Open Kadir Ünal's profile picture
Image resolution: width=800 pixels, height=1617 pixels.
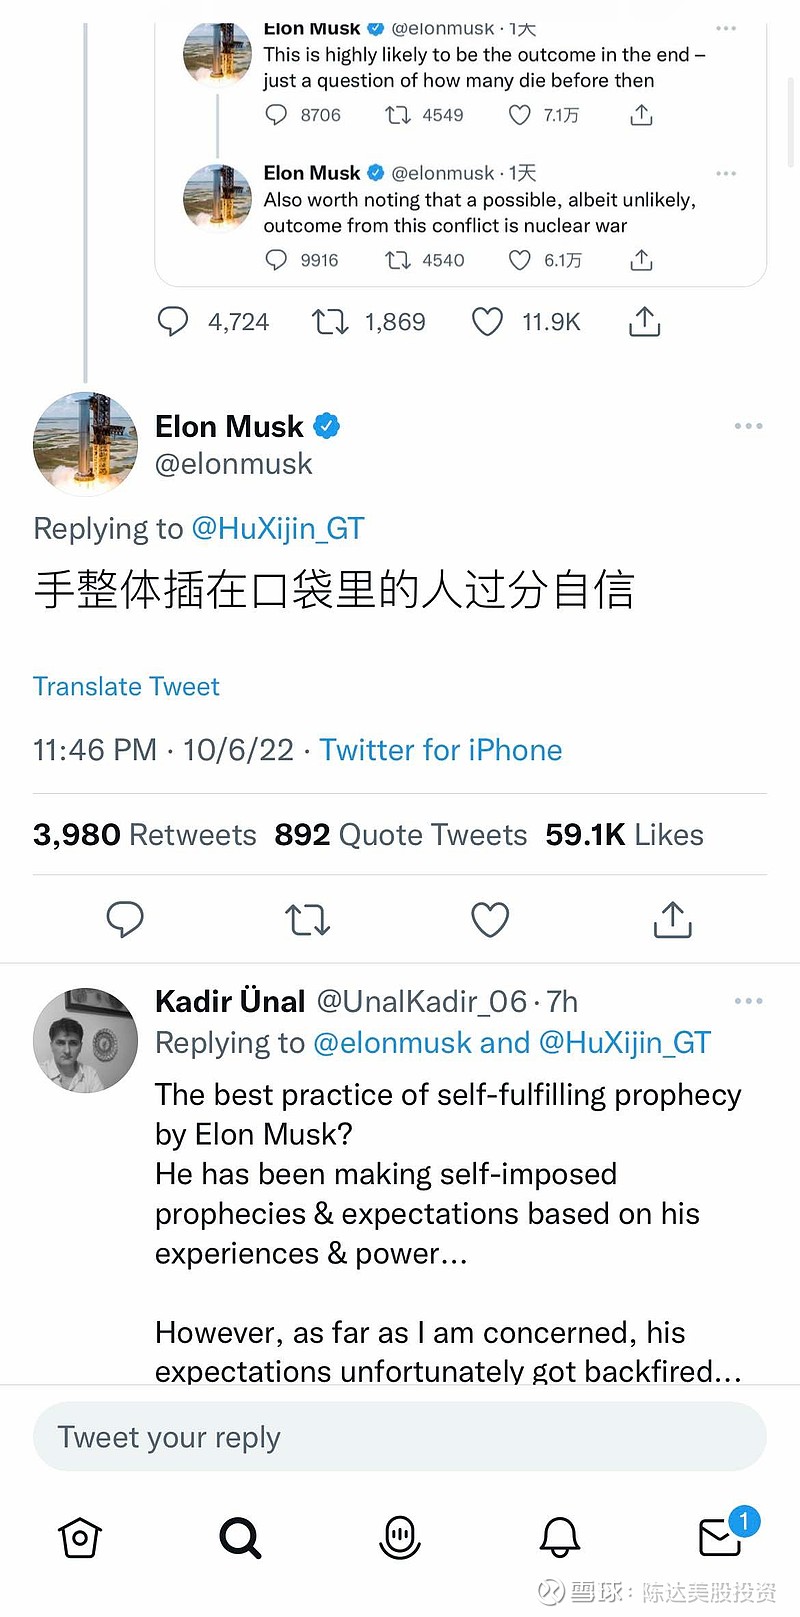click(85, 1040)
